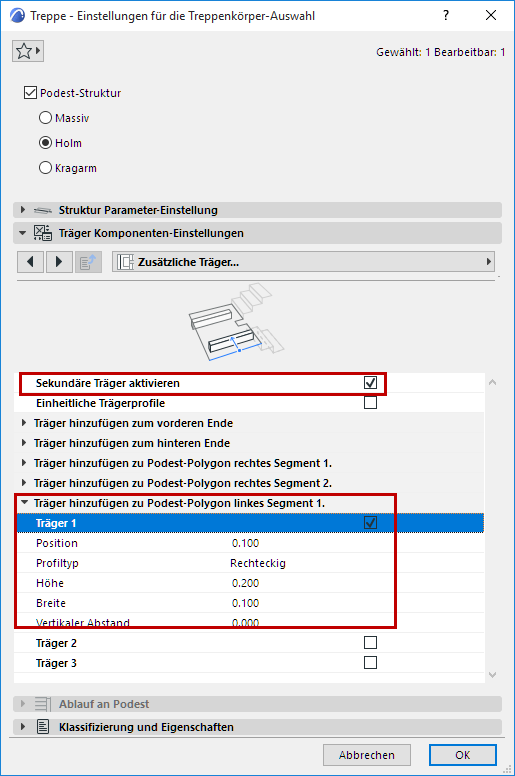Expand Träger hinzufügen zum vorderen Ende
The image size is (515, 776).
pos(24,423)
